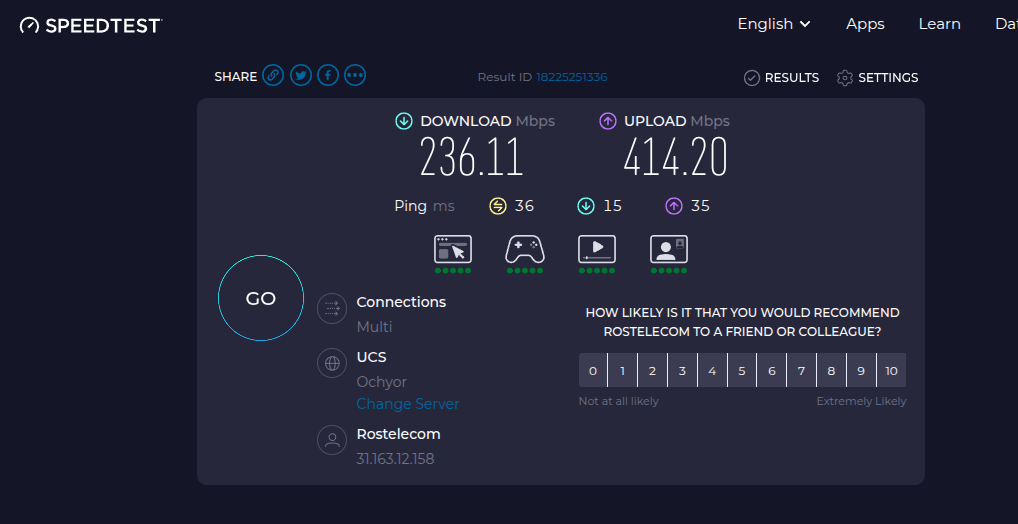
Task: Start the test with GO button
Action: coord(261,298)
